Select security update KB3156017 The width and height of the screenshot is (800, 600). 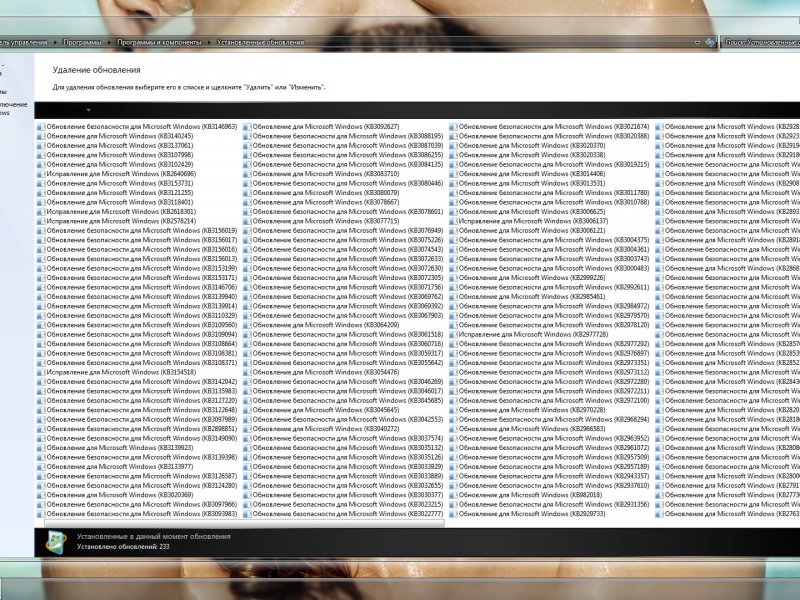tap(137, 240)
